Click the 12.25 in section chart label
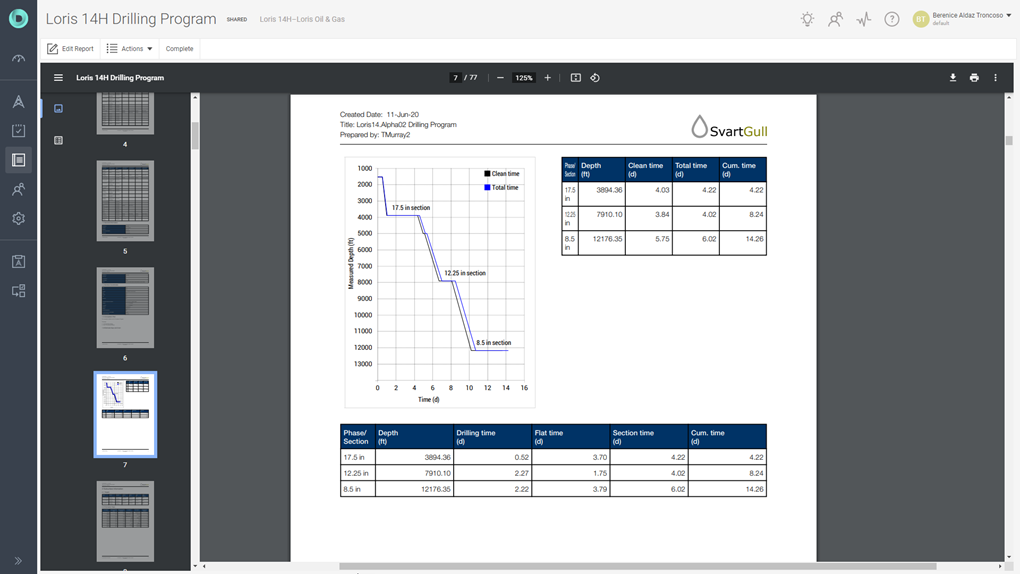This screenshot has width=1020, height=574. pos(465,273)
